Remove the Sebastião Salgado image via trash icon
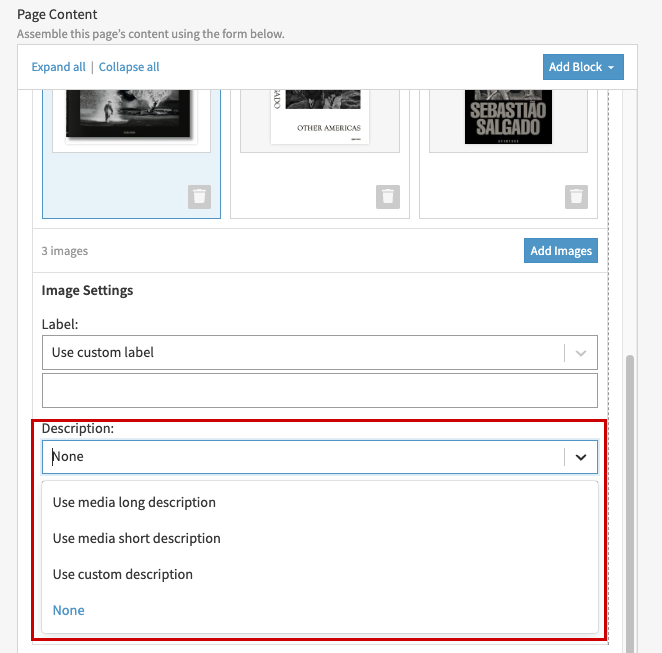This screenshot has width=662, height=653. (576, 197)
